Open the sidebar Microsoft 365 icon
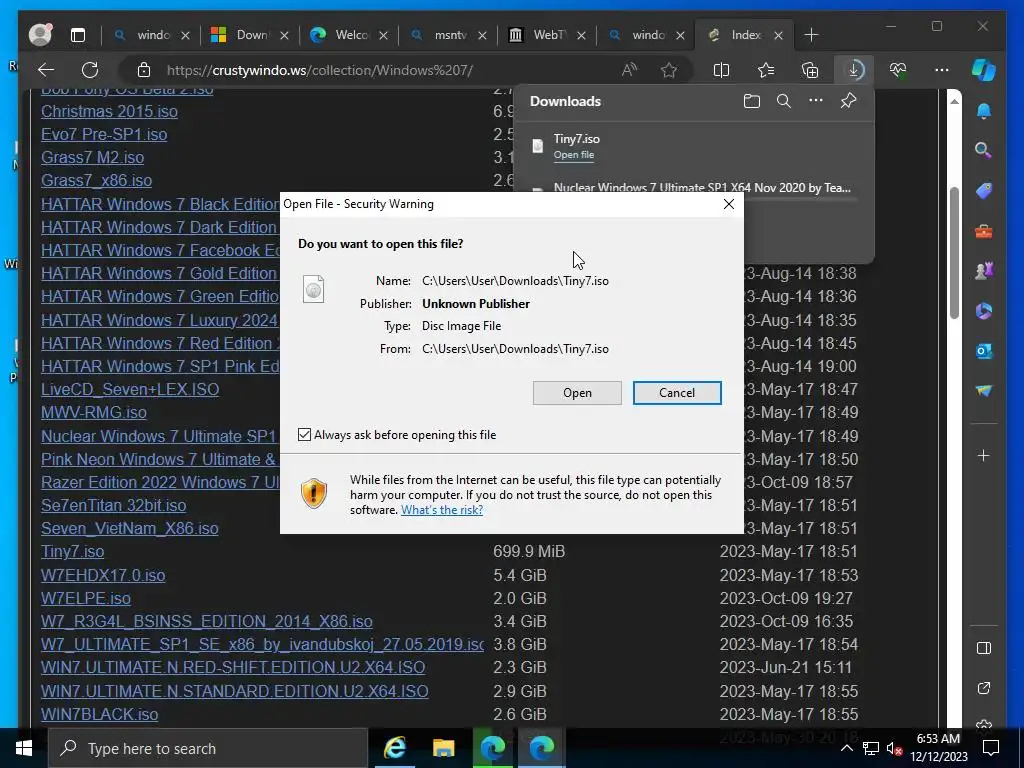This screenshot has width=1024, height=768. tap(984, 311)
